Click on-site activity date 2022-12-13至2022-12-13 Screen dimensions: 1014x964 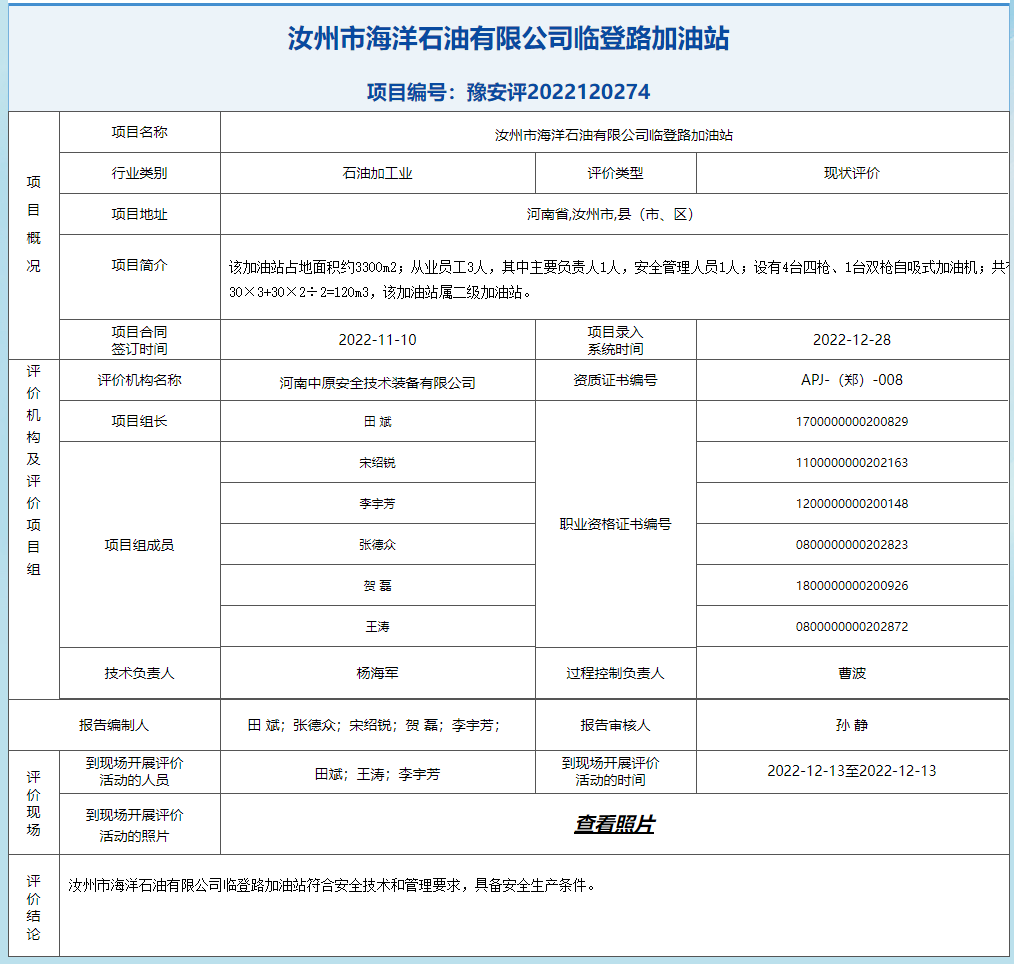coord(851,771)
